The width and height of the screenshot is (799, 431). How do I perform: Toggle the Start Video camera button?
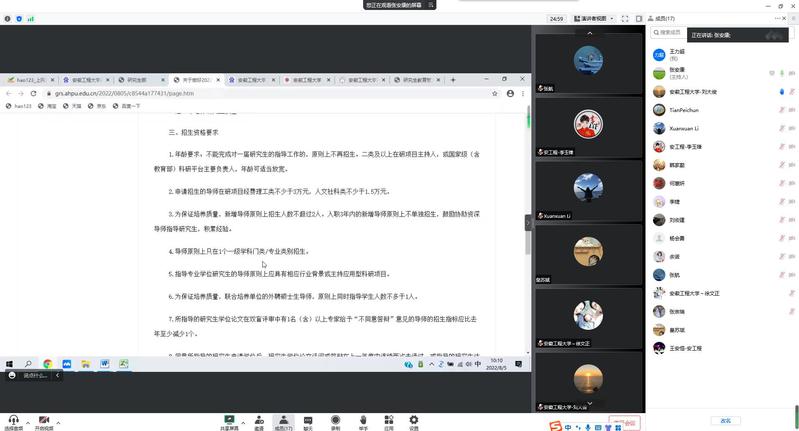click(44, 421)
